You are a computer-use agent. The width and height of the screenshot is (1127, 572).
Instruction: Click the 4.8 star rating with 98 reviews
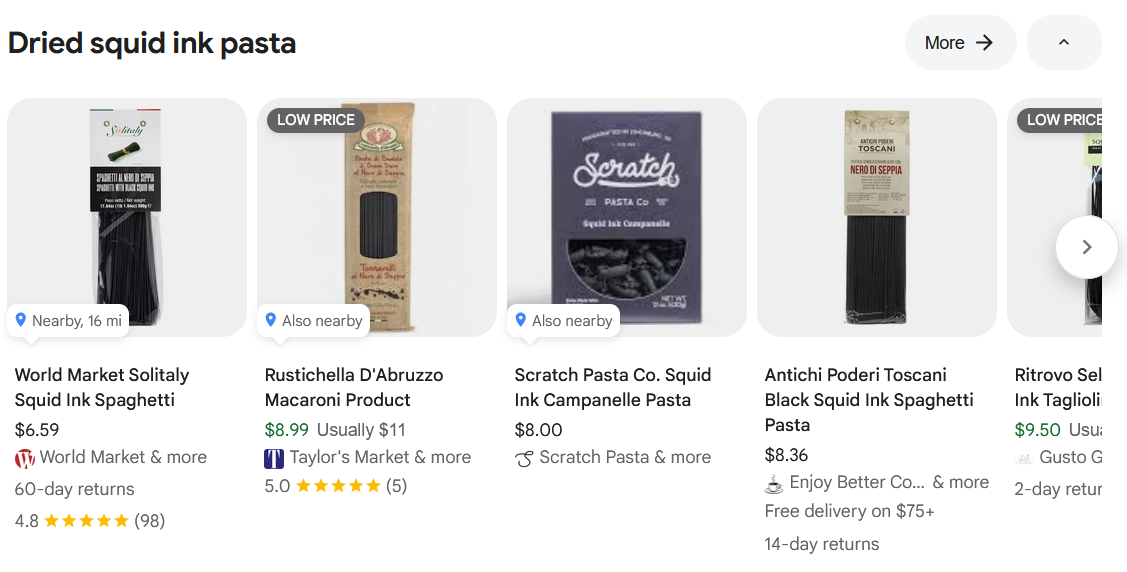89,521
